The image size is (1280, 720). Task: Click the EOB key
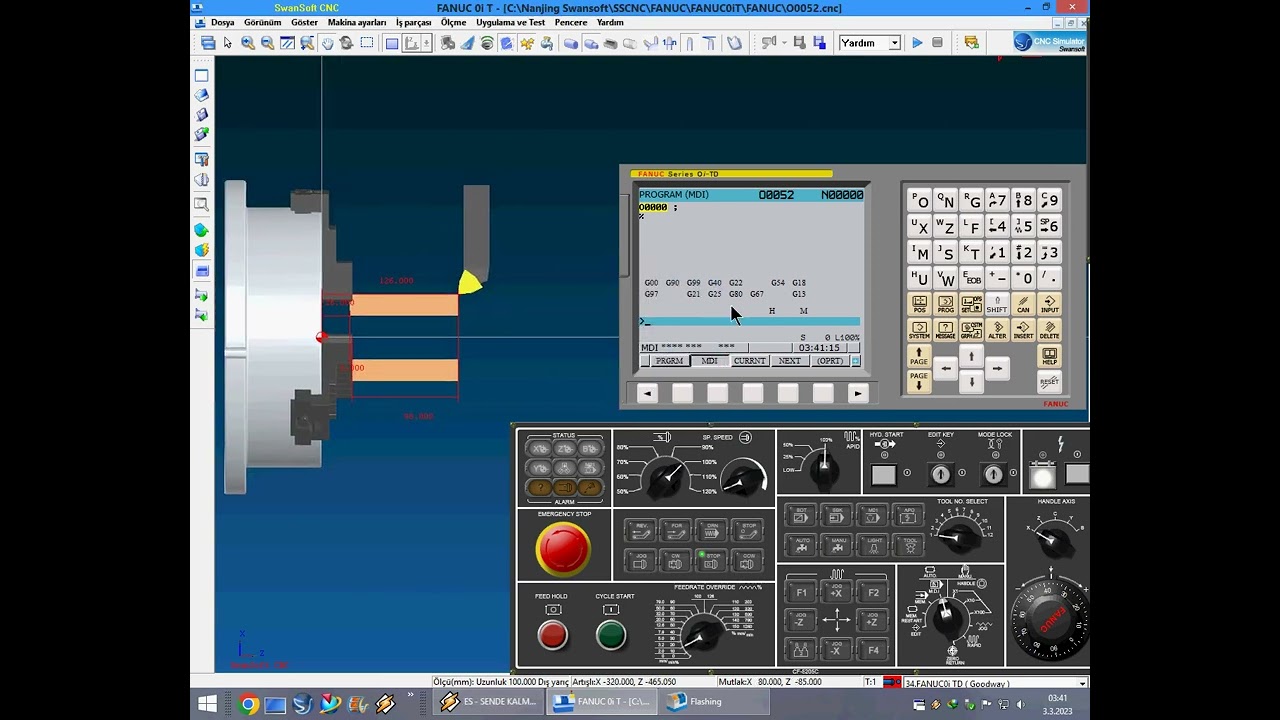tap(971, 278)
